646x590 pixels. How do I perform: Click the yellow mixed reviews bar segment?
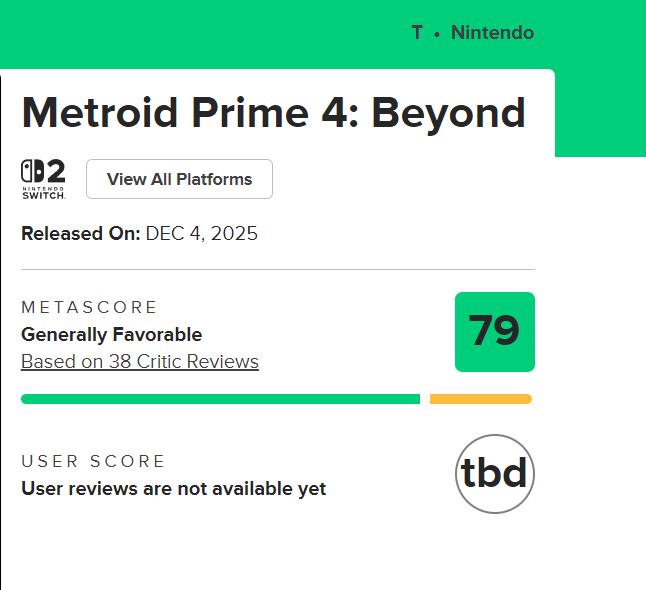pos(481,399)
